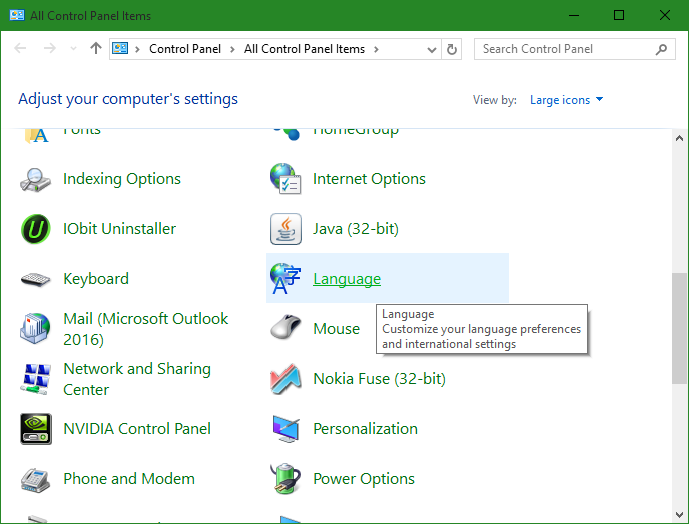Click the title bar Control Panel icon
The width and height of the screenshot is (689, 524).
click(17, 15)
